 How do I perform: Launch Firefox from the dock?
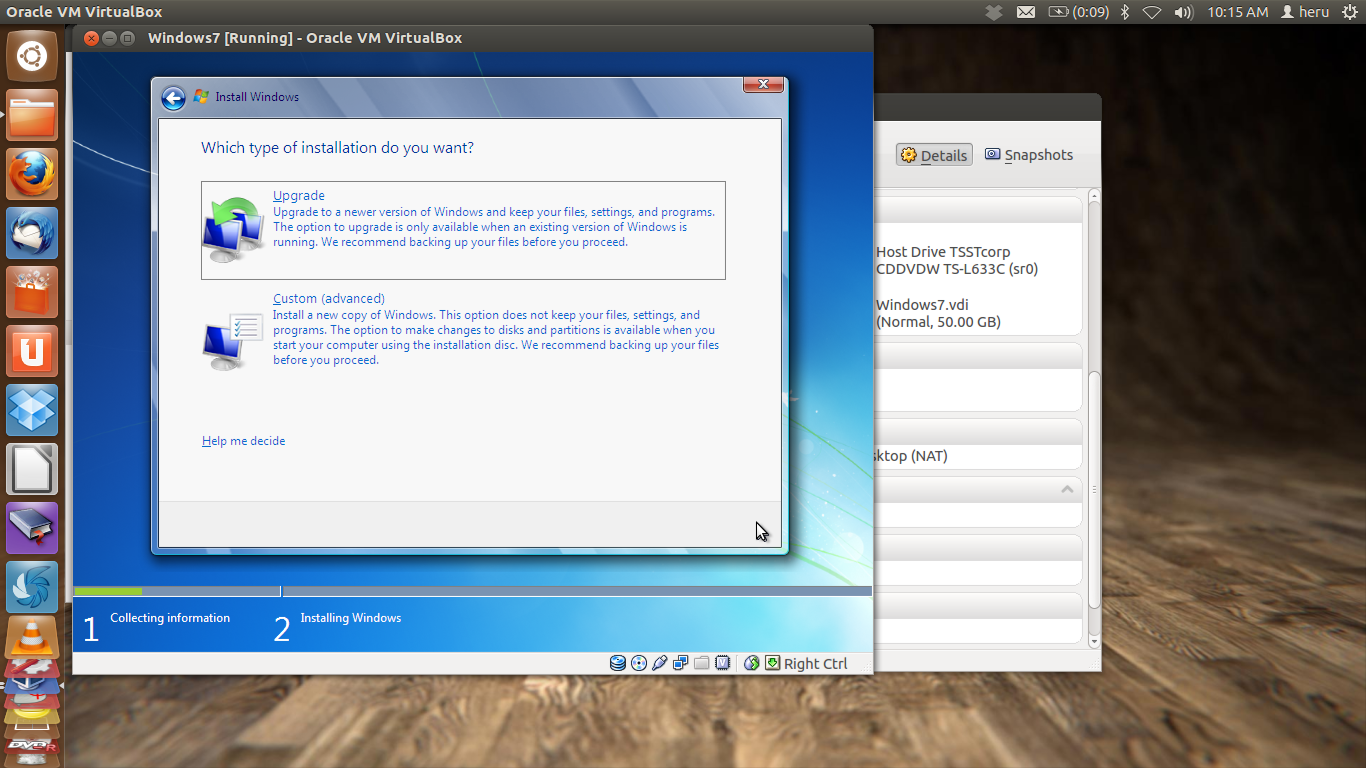click(x=32, y=174)
